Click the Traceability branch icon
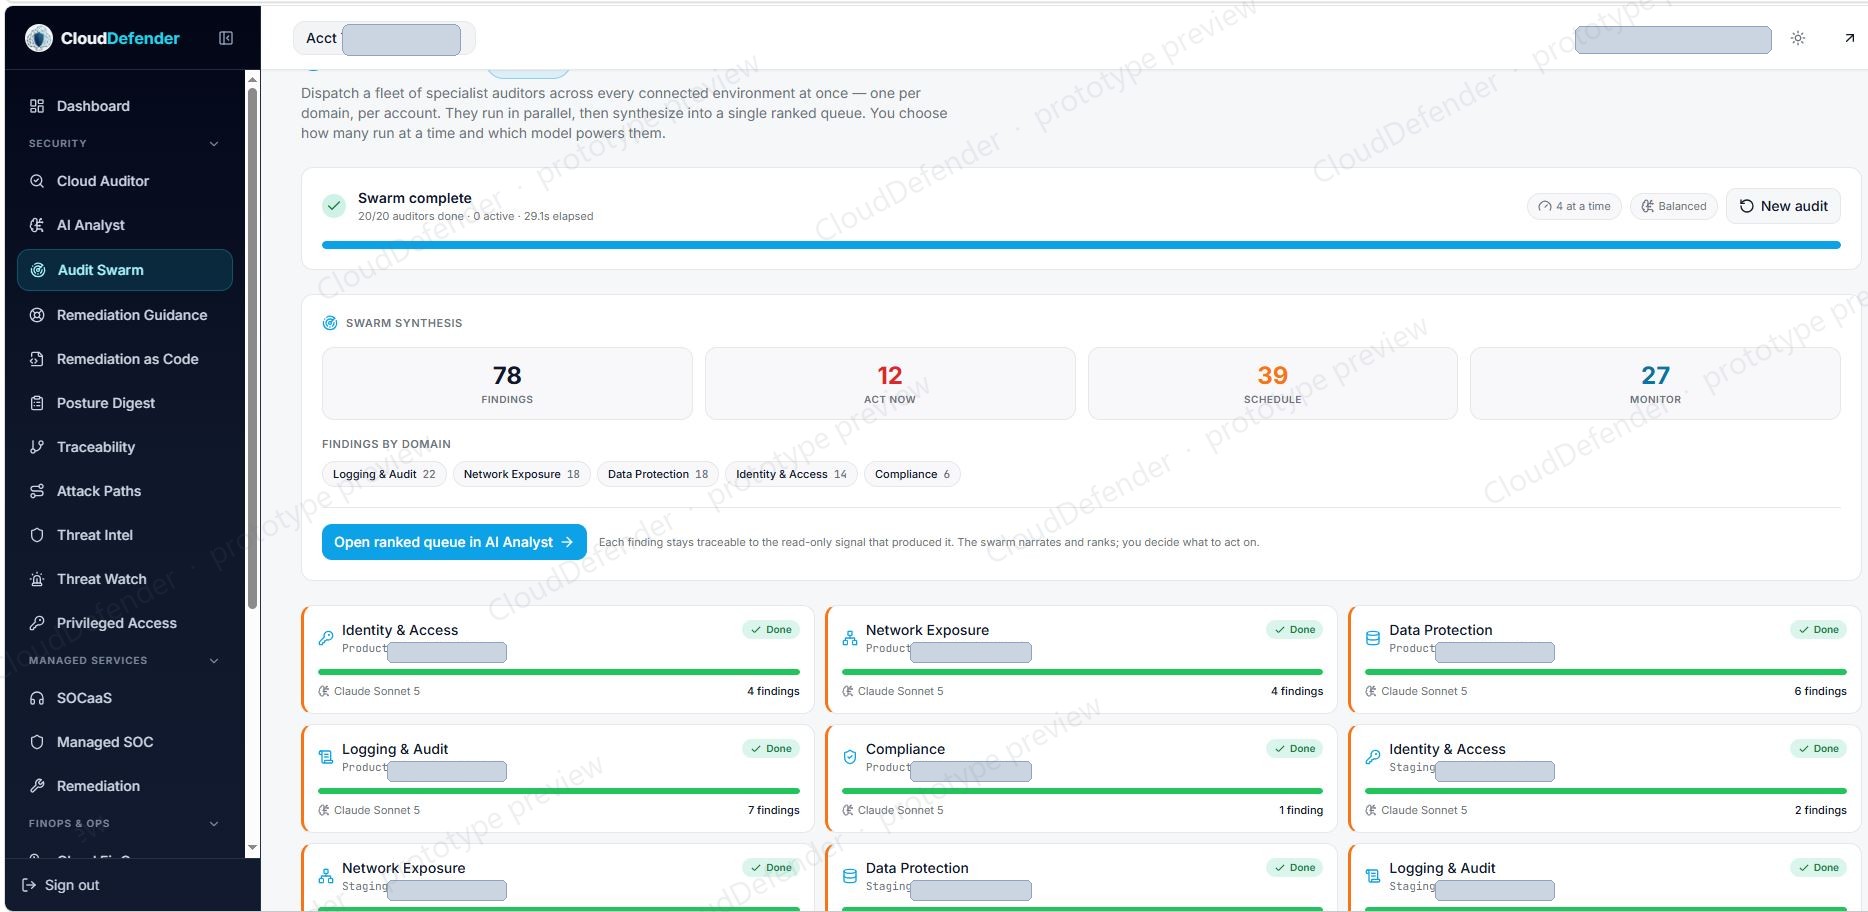This screenshot has height=912, width=1868. (37, 447)
